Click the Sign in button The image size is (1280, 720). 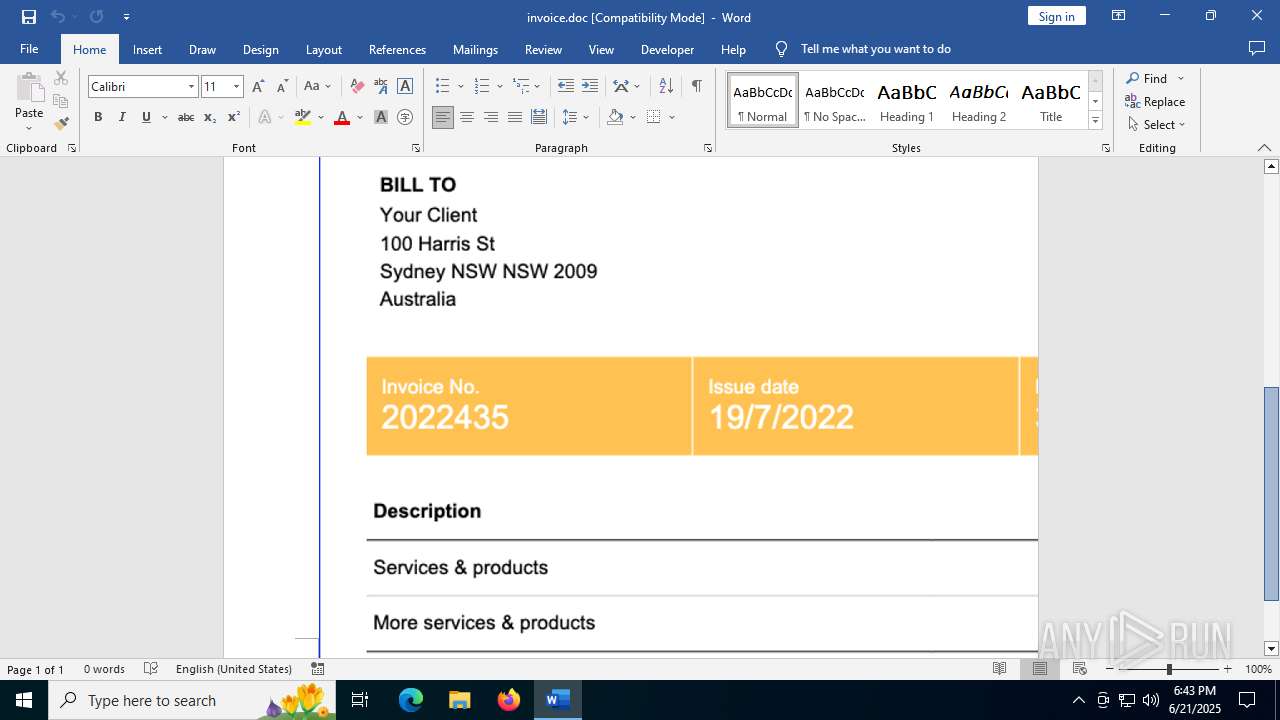point(1057,16)
